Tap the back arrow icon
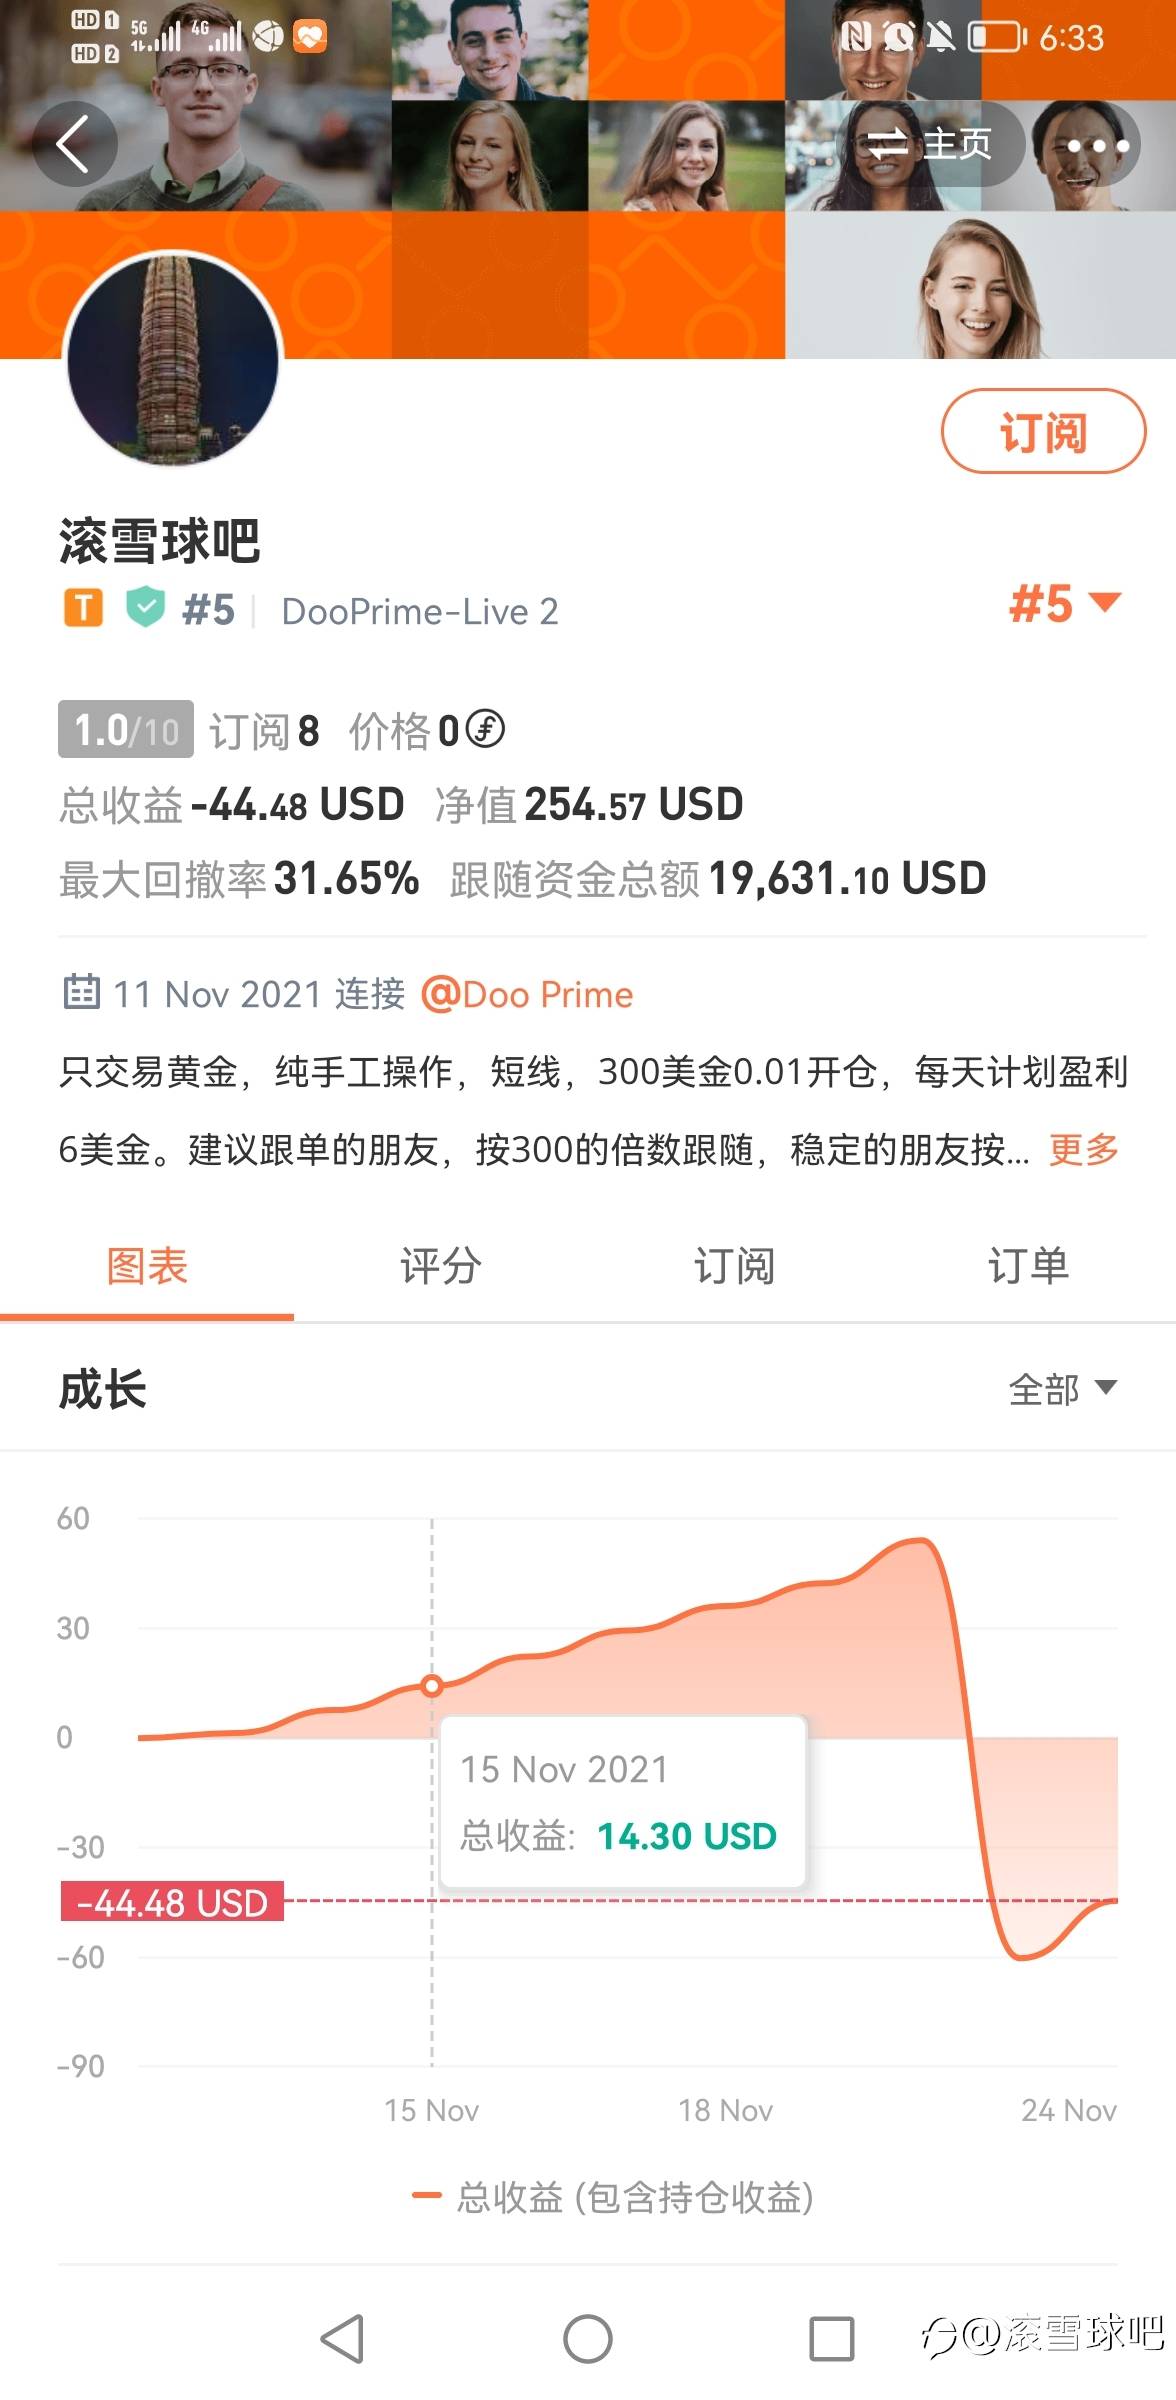Image resolution: width=1176 pixels, height=2400 pixels. tap(74, 144)
